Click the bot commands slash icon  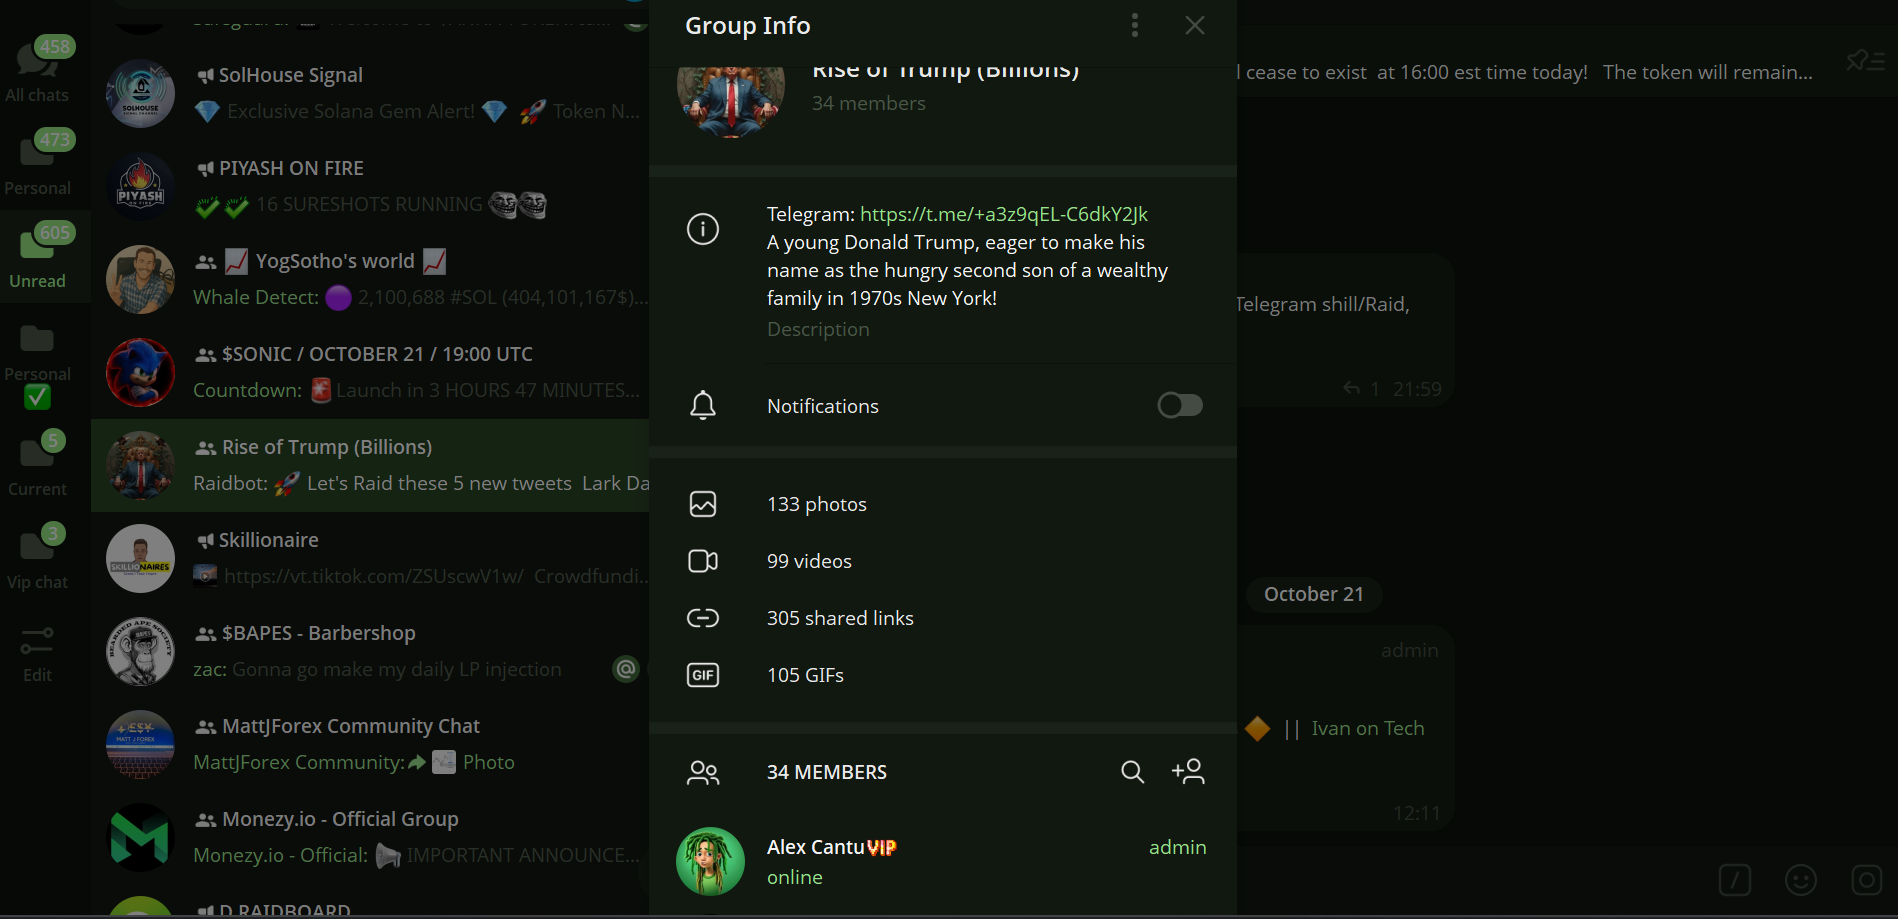1734,880
